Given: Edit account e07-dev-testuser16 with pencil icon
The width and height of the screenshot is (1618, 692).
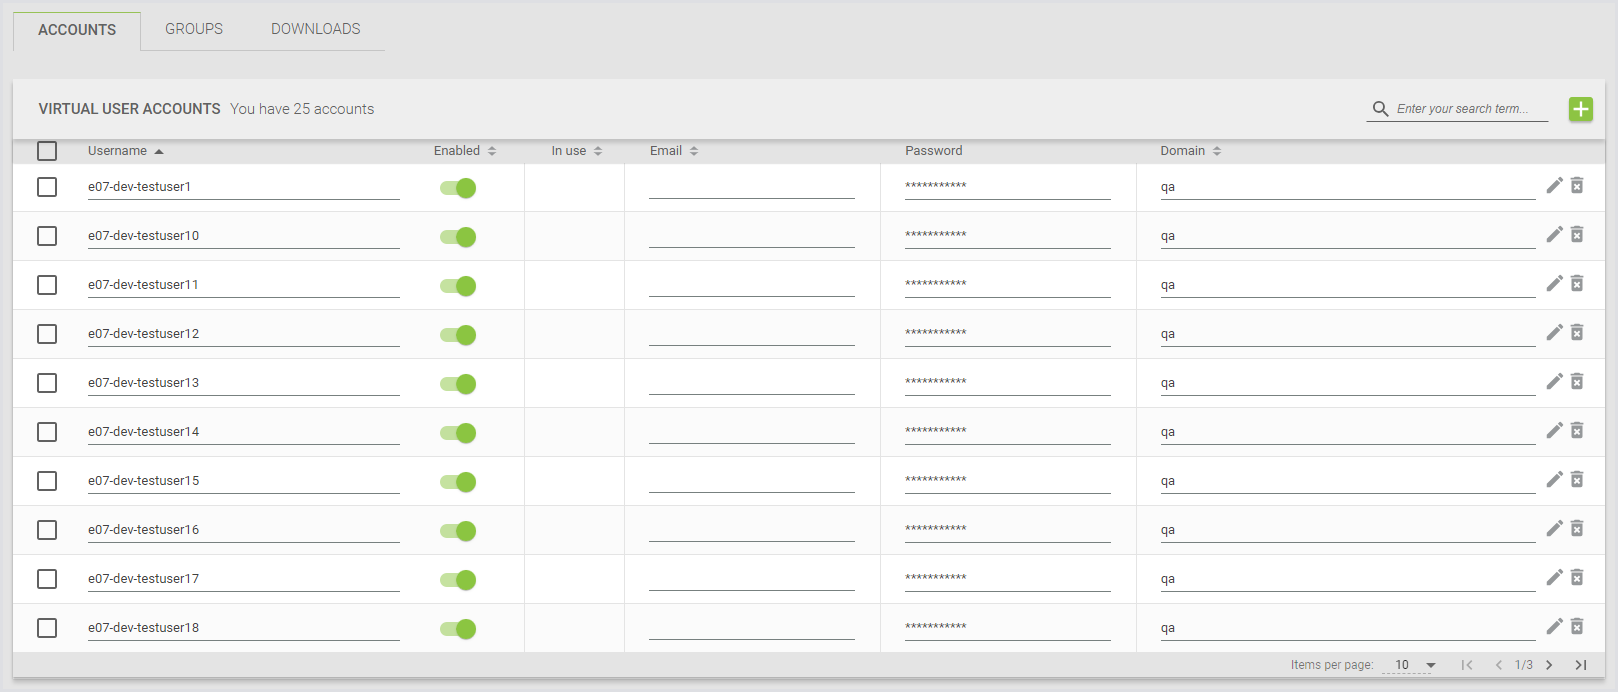Looking at the screenshot, I should 1554,528.
